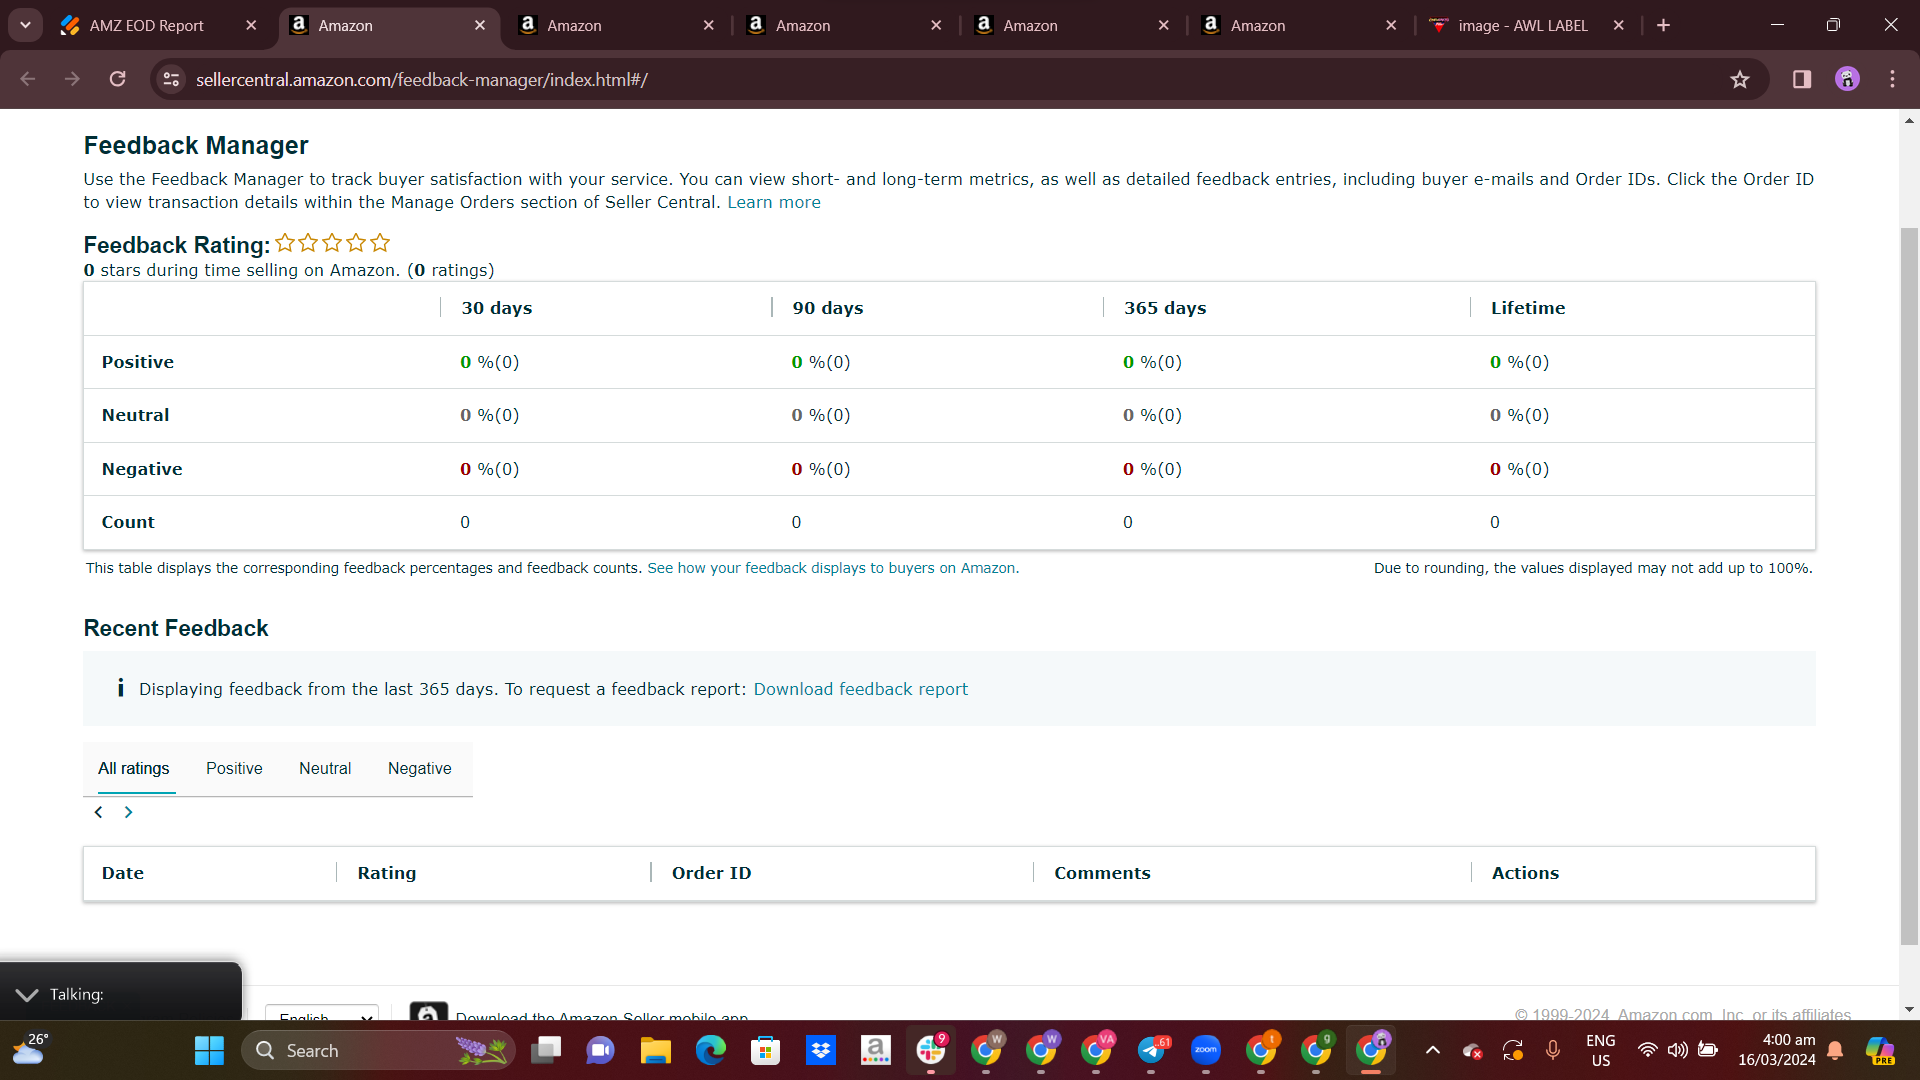This screenshot has height=1080, width=1920.
Task: Open Telegram from the taskbar
Action: [1152, 1050]
